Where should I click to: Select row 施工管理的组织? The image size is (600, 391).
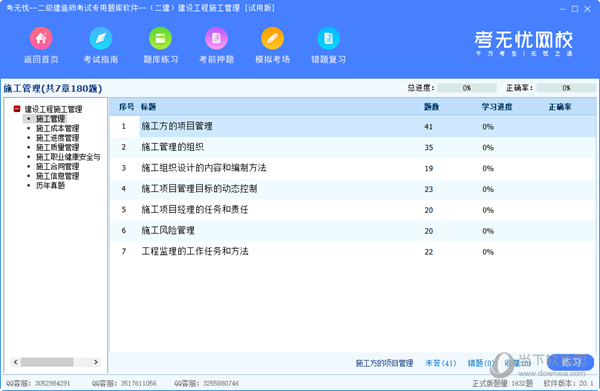tap(353, 147)
